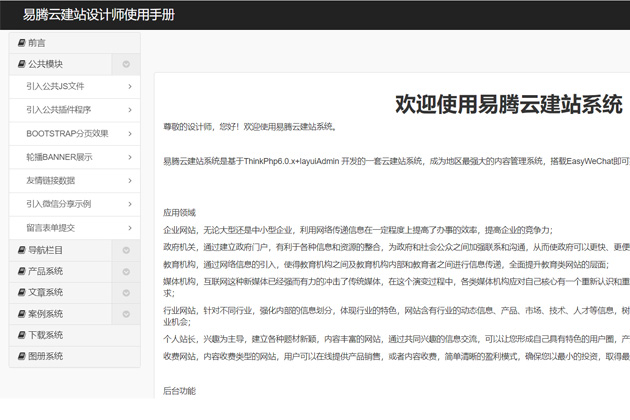Image resolution: width=630 pixels, height=420 pixels.
Task: Click the book icon beside 图册系统
Action: [x=22, y=356]
